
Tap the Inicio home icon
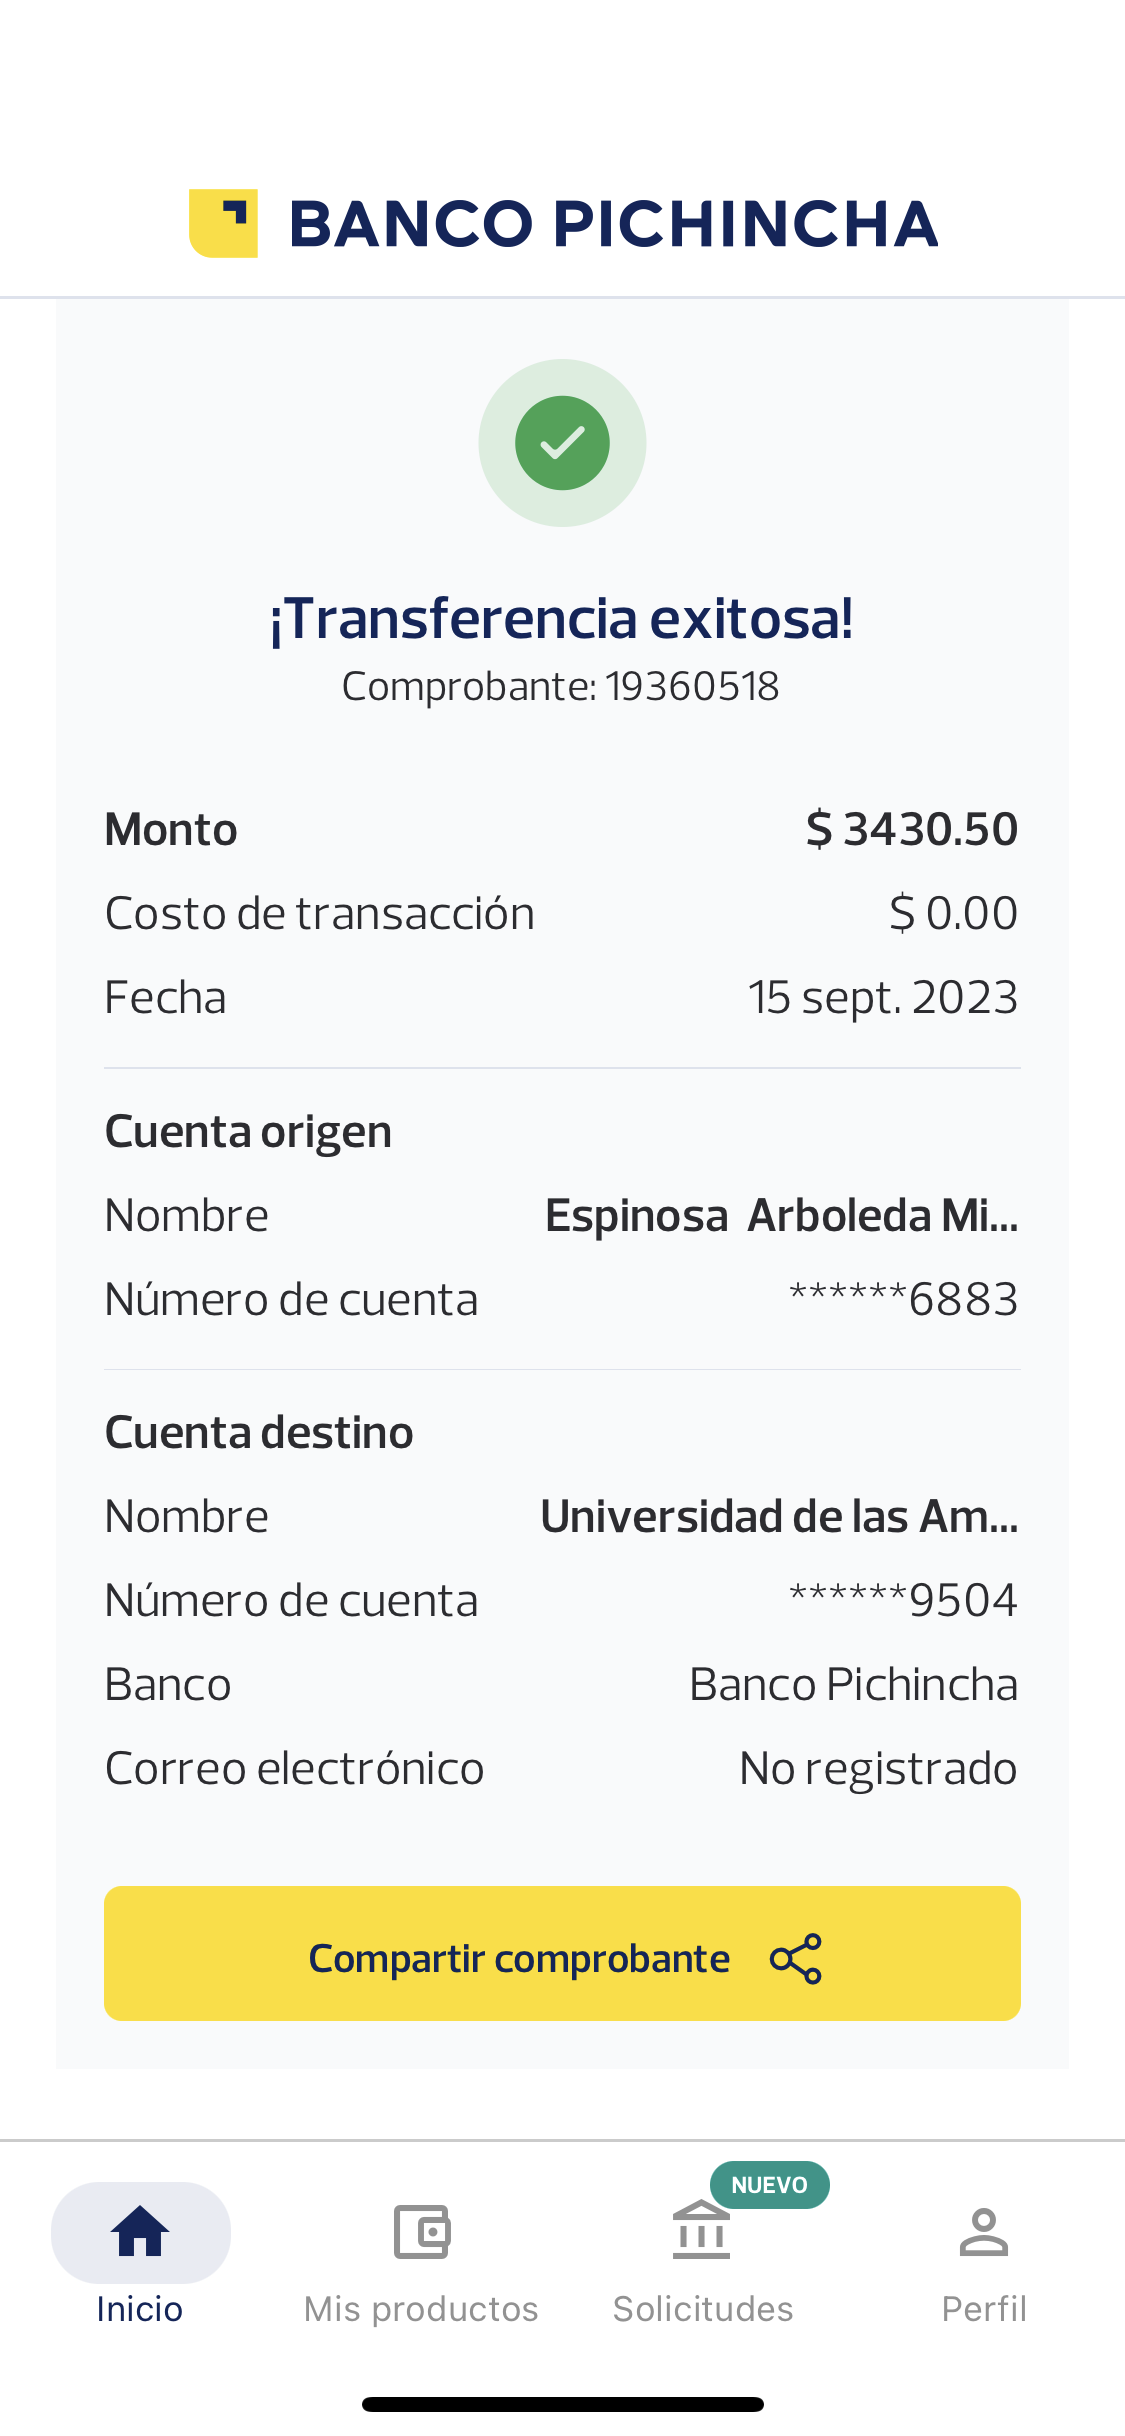click(140, 2232)
